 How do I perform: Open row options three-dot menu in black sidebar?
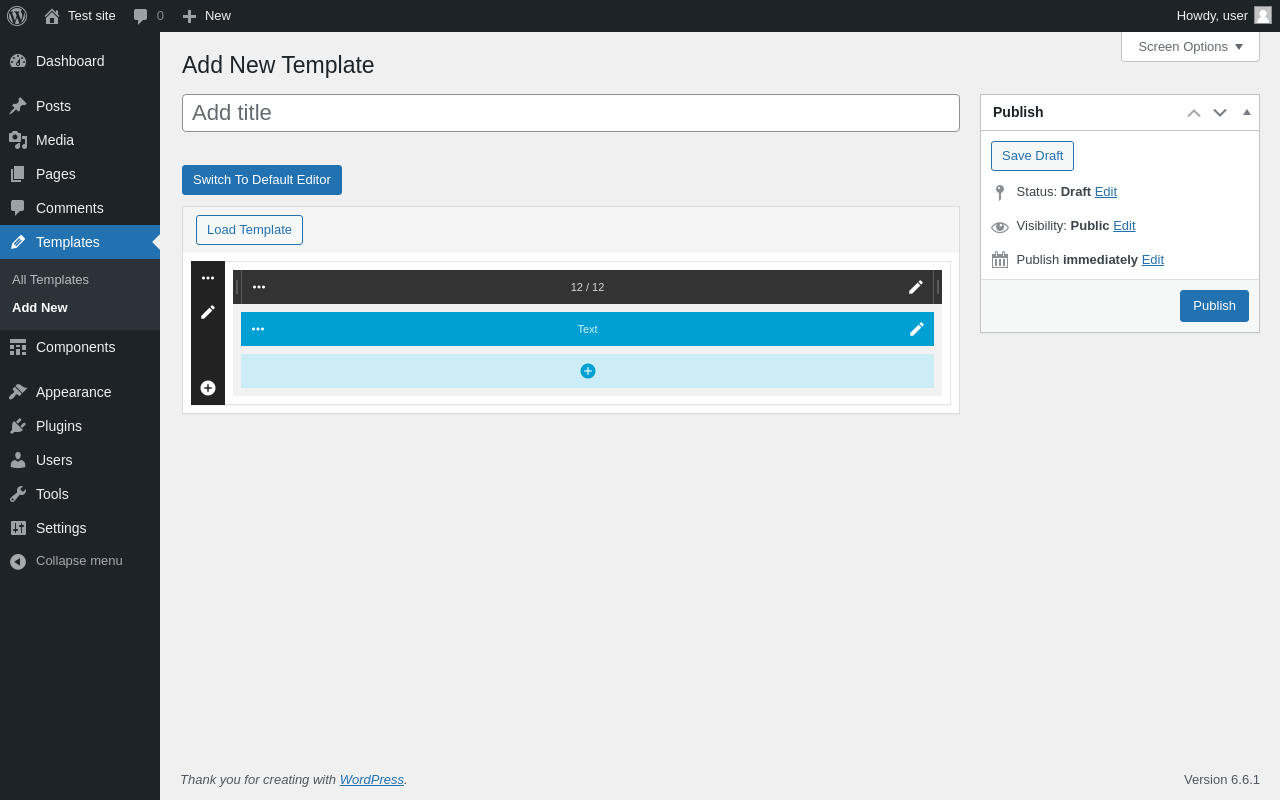pyautogui.click(x=208, y=278)
